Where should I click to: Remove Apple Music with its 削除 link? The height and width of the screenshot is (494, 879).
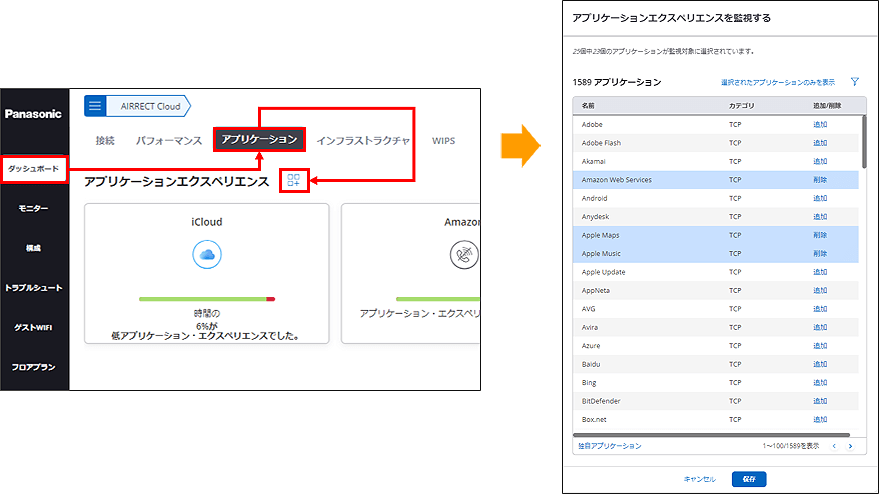(x=820, y=254)
